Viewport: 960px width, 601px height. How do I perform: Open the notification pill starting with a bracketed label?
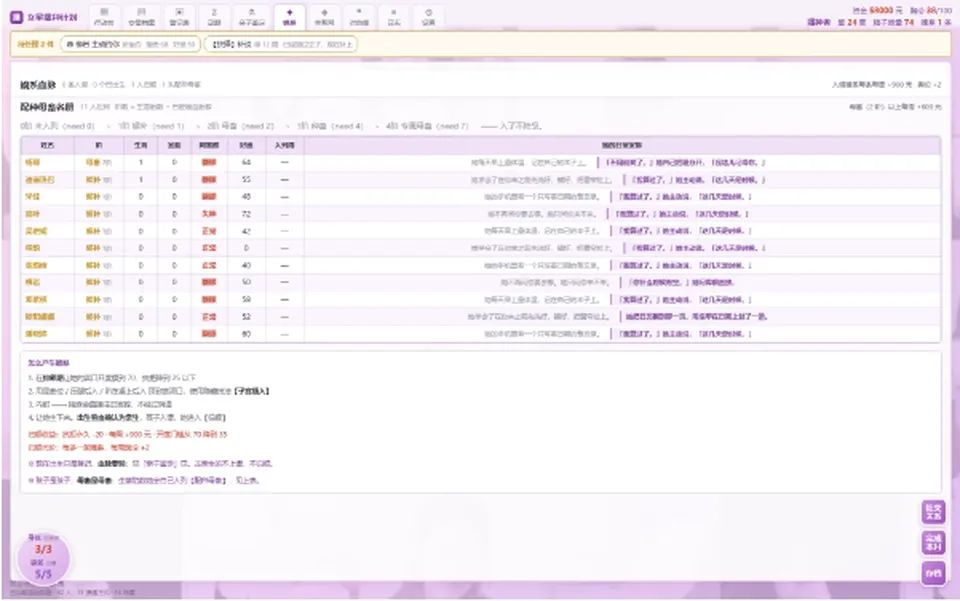pyautogui.click(x=280, y=44)
